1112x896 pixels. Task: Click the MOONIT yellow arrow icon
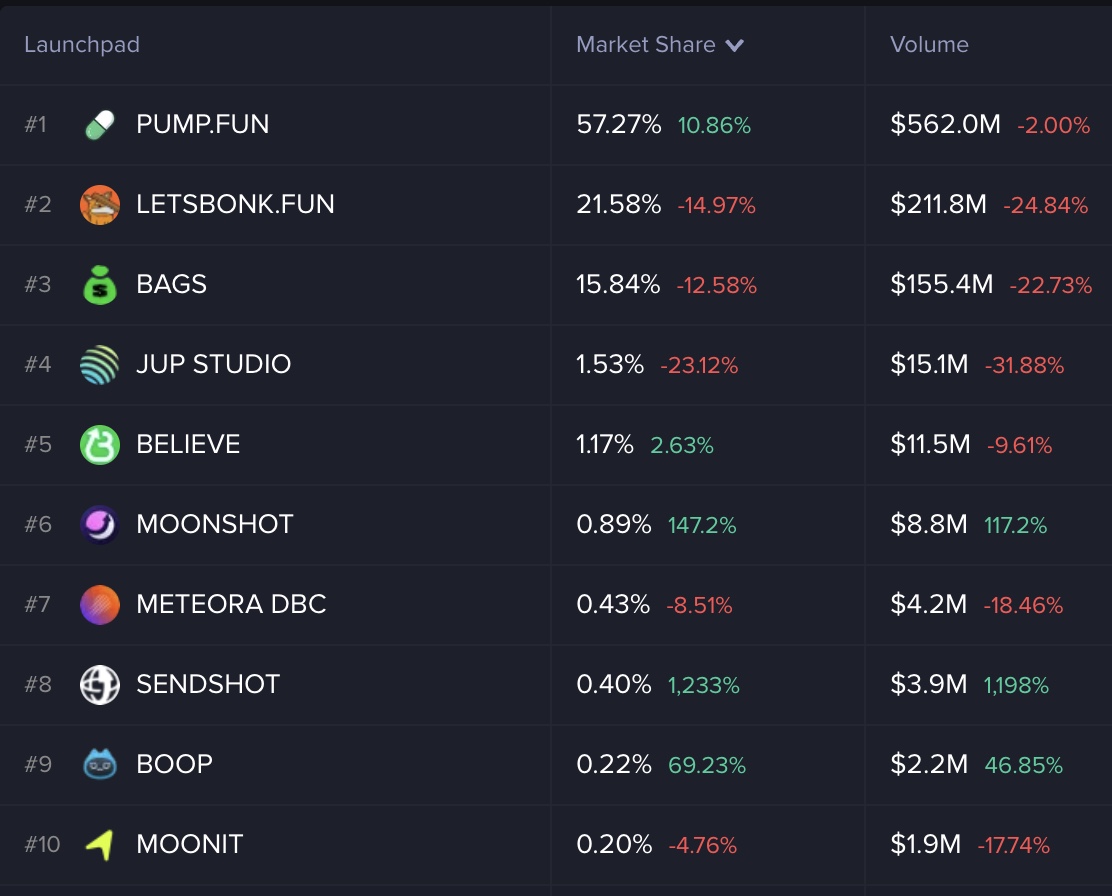100,845
